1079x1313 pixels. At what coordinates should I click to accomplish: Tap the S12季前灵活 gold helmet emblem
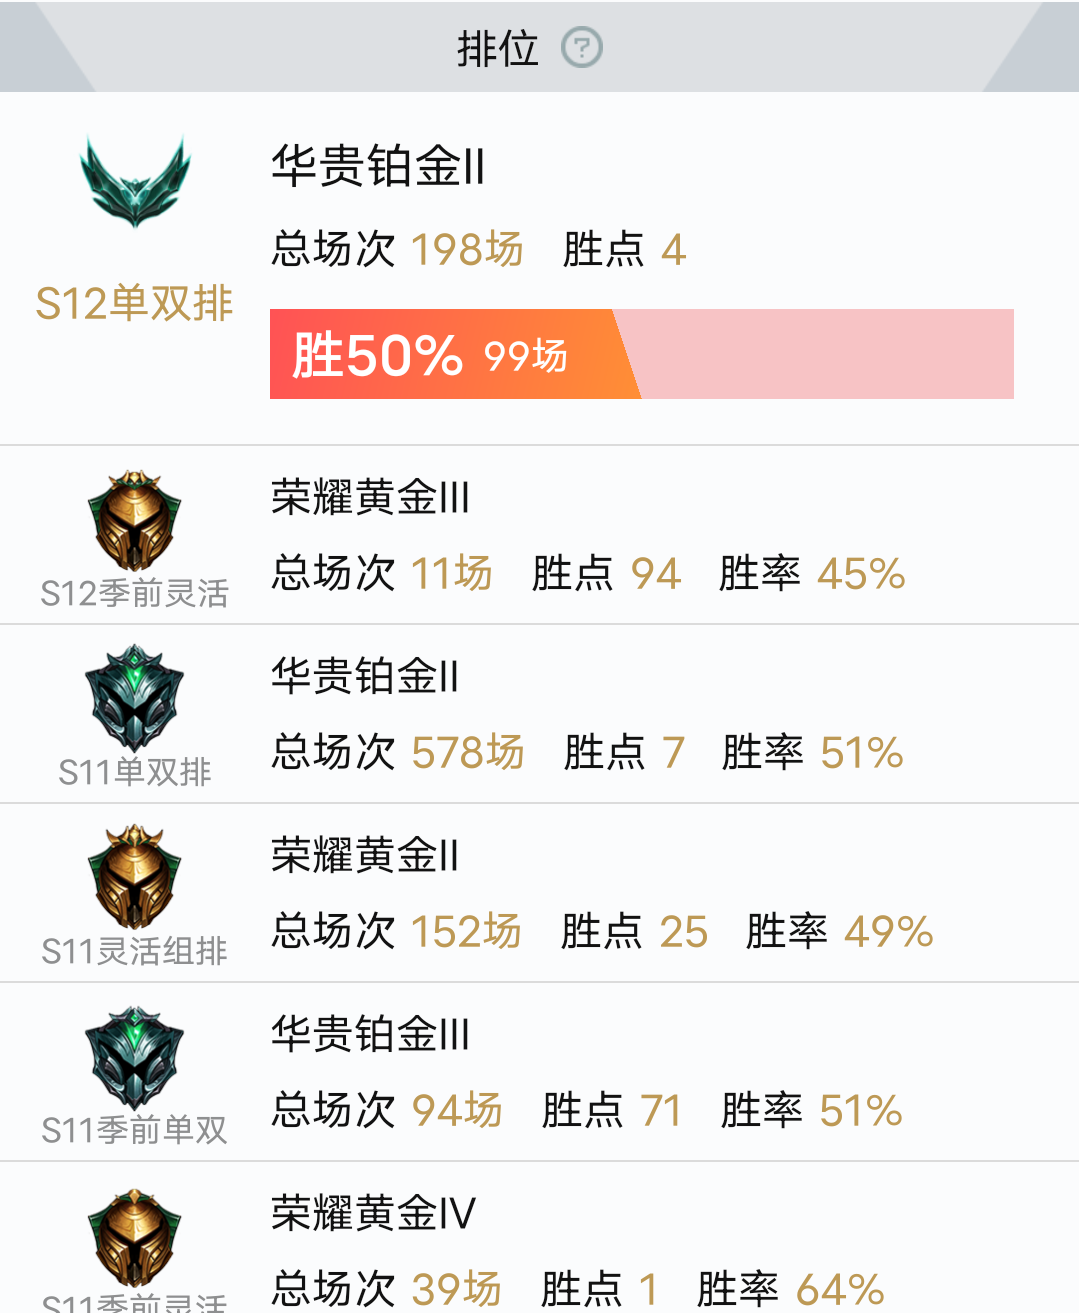tap(135, 521)
